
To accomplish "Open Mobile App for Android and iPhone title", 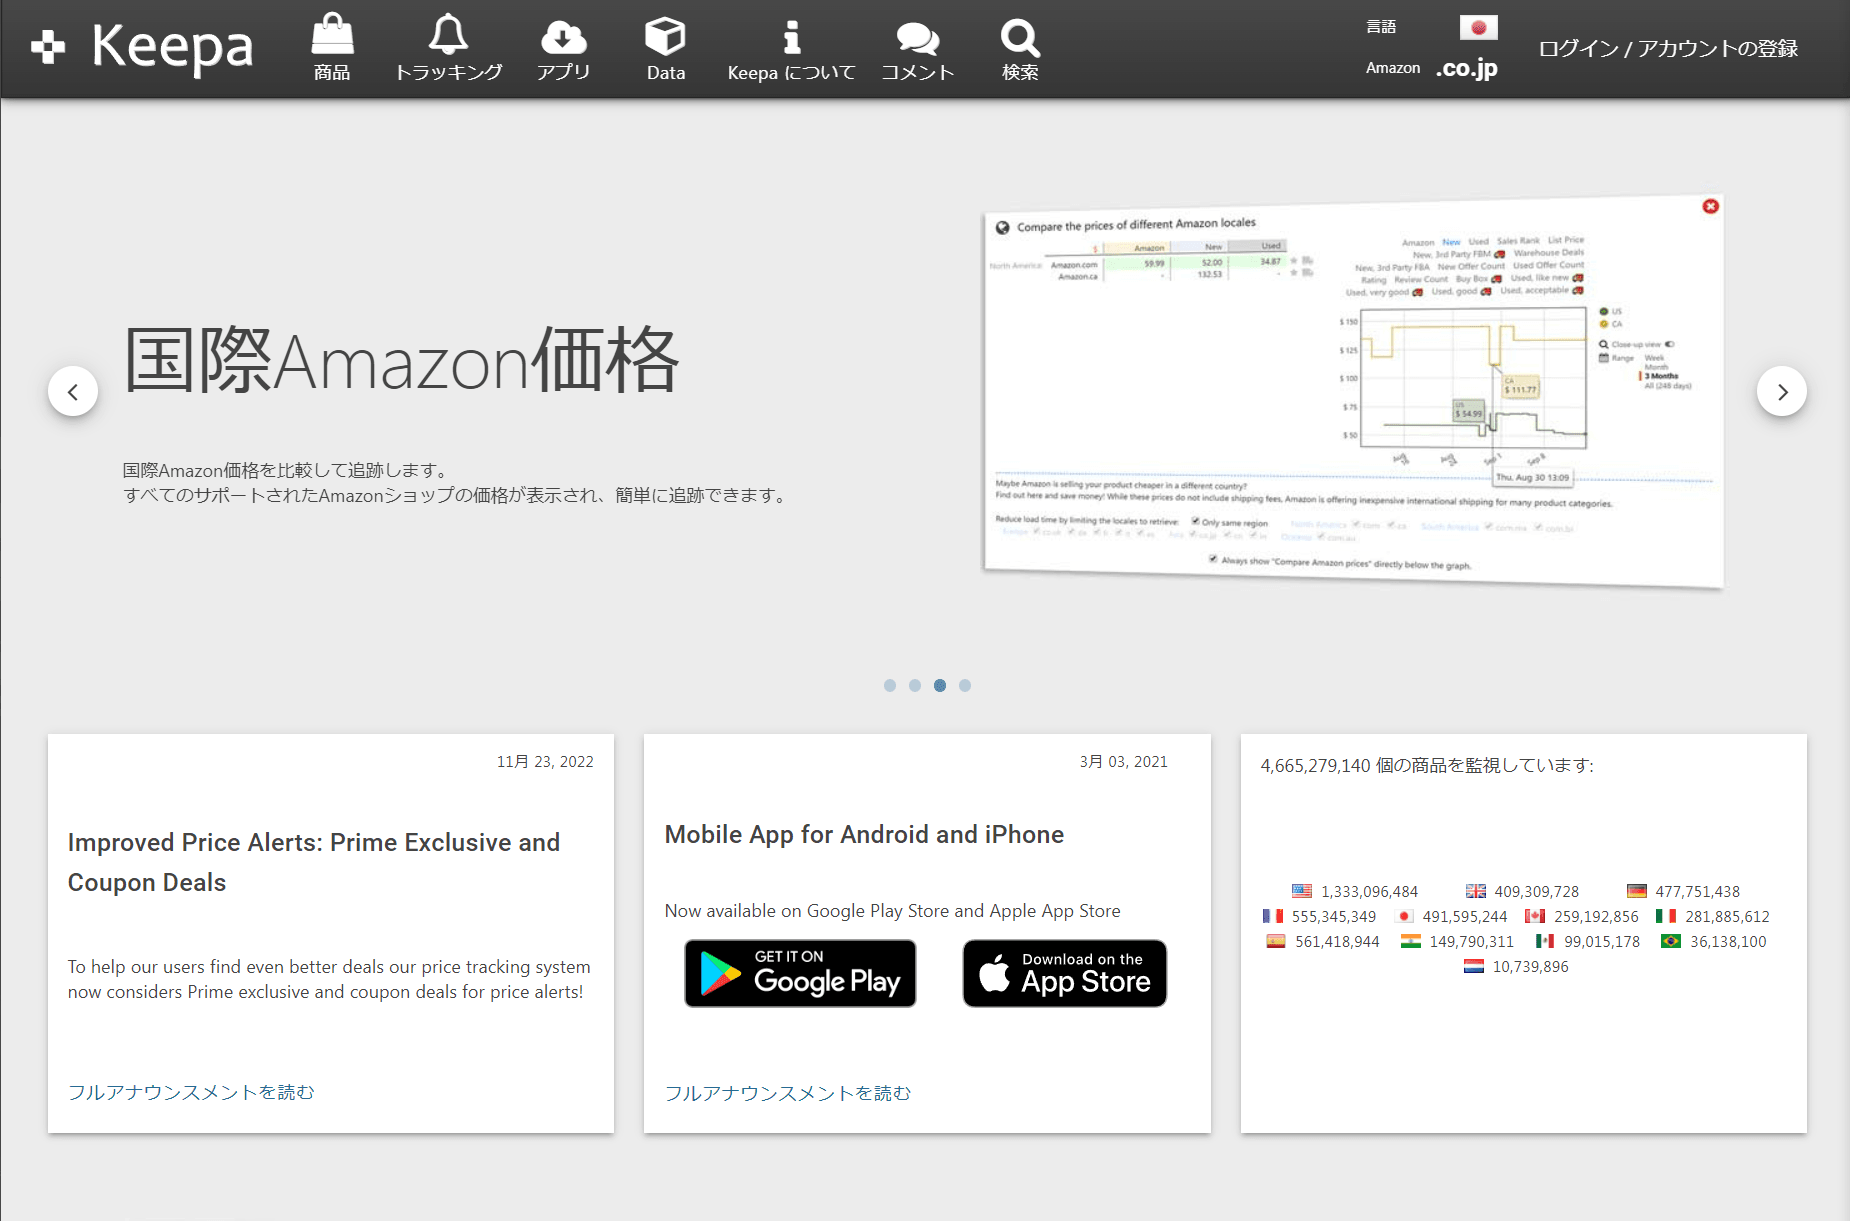I will 864,834.
